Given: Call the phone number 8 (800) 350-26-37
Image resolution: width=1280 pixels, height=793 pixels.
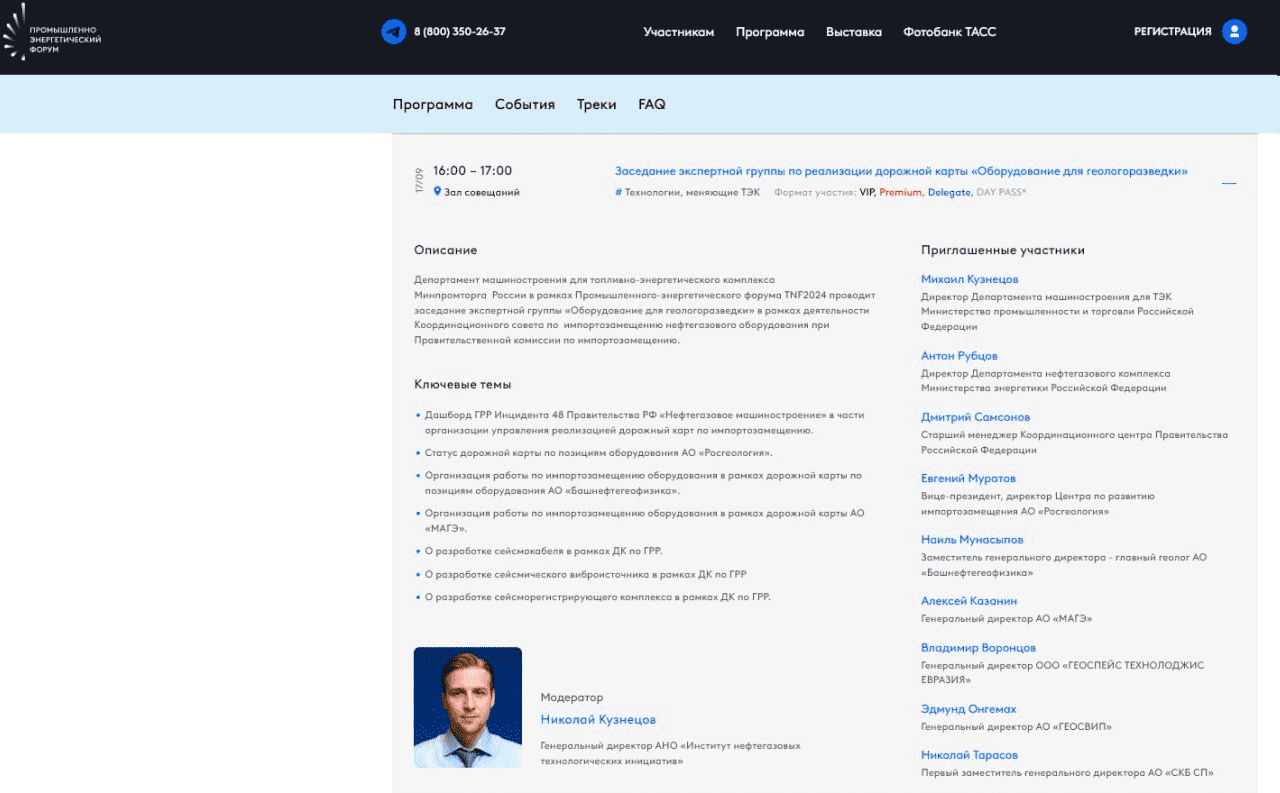Looking at the screenshot, I should 460,32.
